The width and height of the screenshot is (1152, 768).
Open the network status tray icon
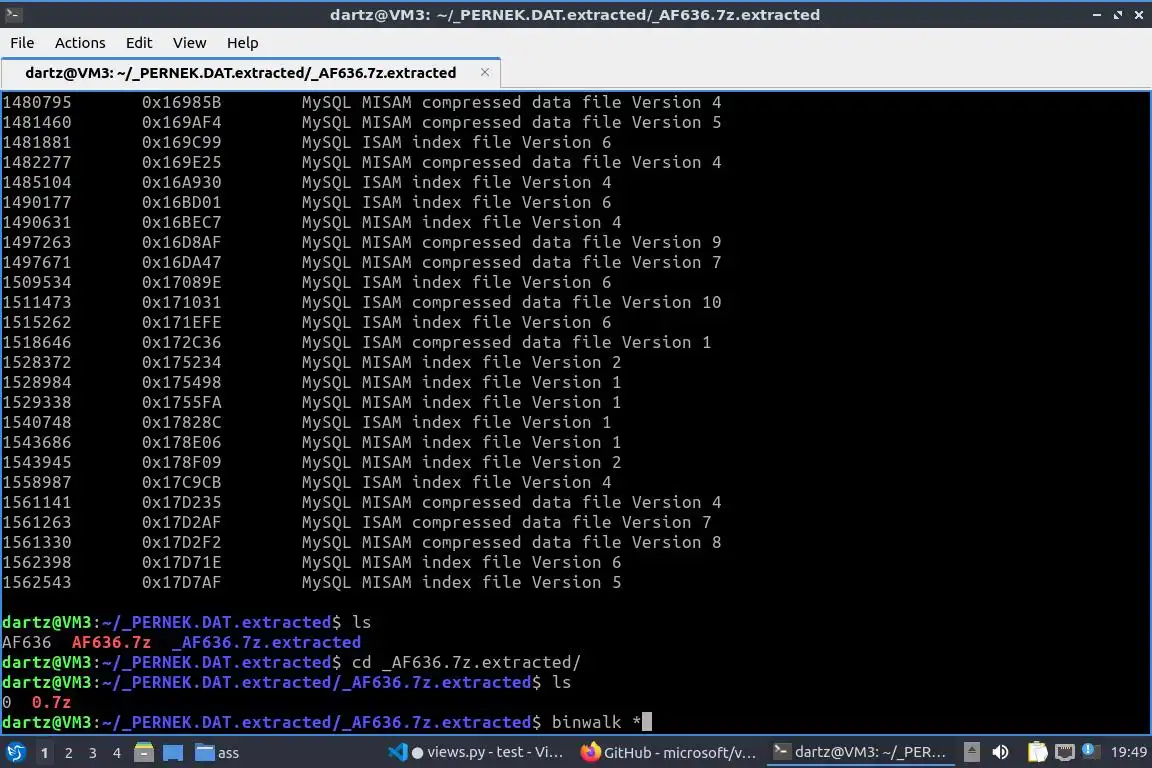(1065, 752)
